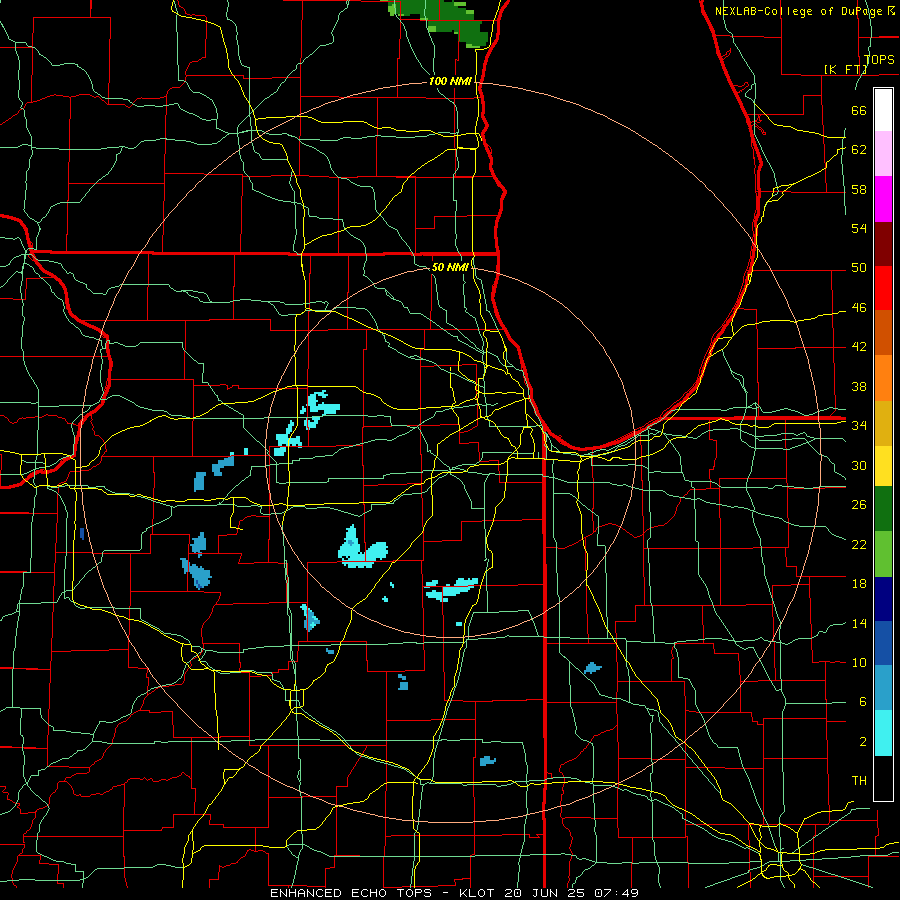Click the 54 legend value label
This screenshot has width=900, height=900.
pyautogui.click(x=859, y=228)
